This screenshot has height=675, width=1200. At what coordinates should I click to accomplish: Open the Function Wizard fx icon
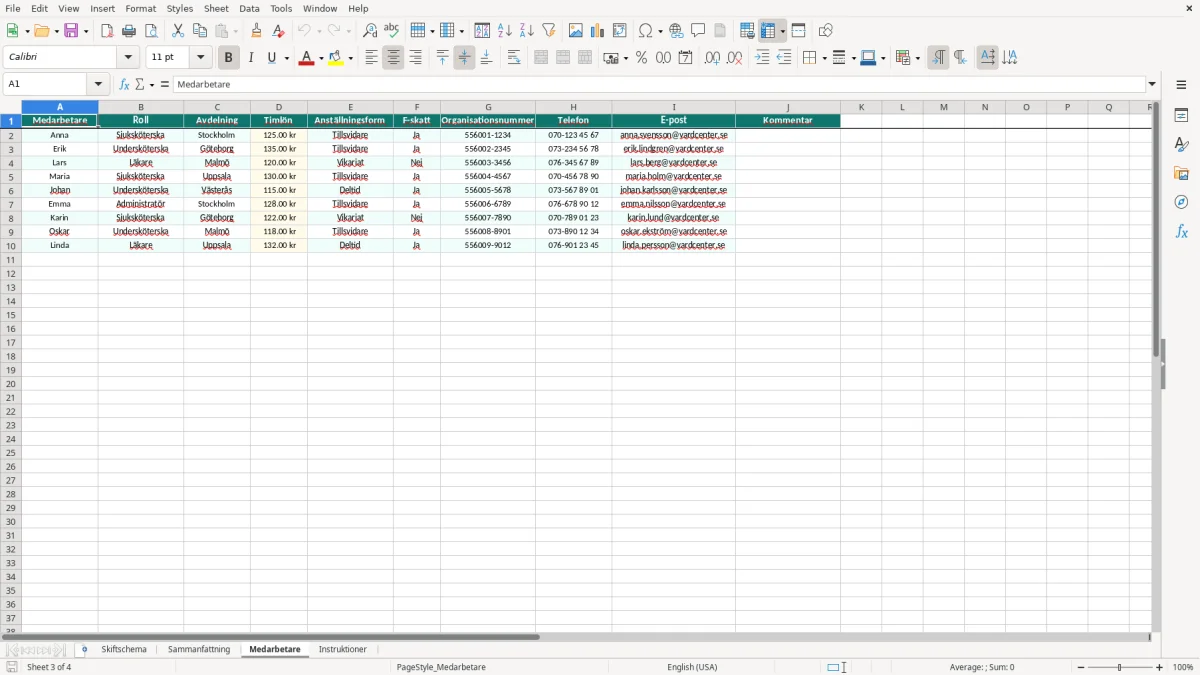click(x=124, y=85)
